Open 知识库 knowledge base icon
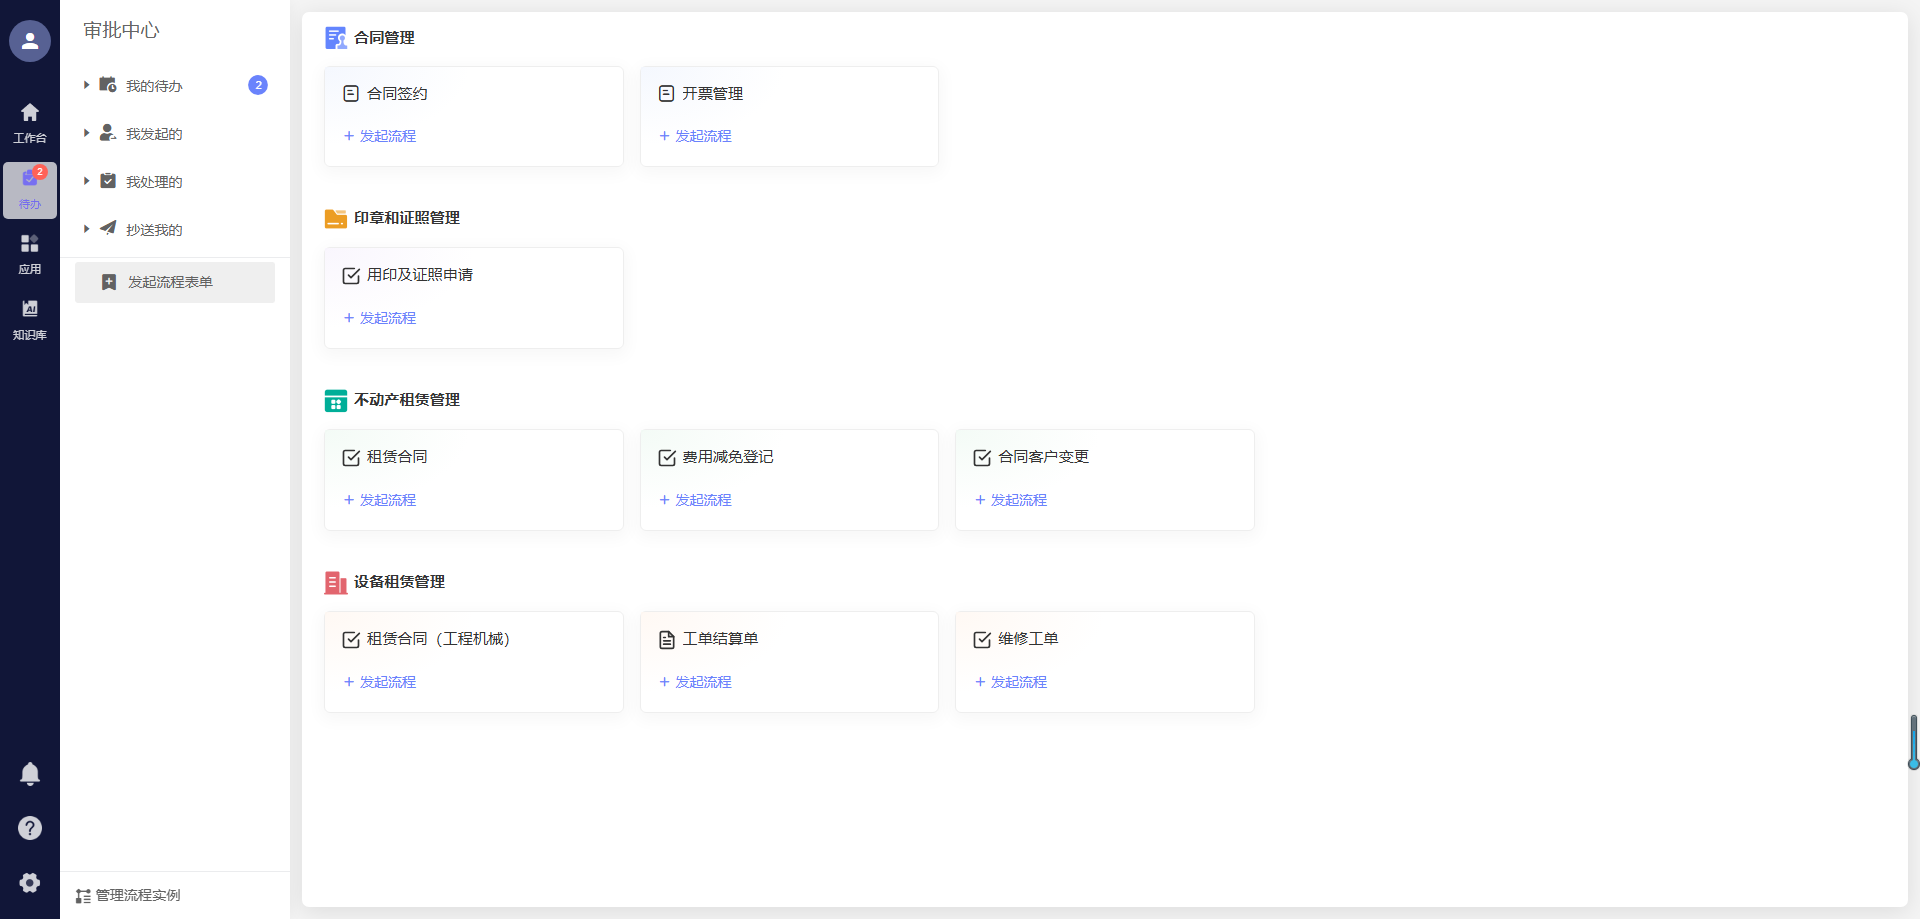 [x=30, y=319]
